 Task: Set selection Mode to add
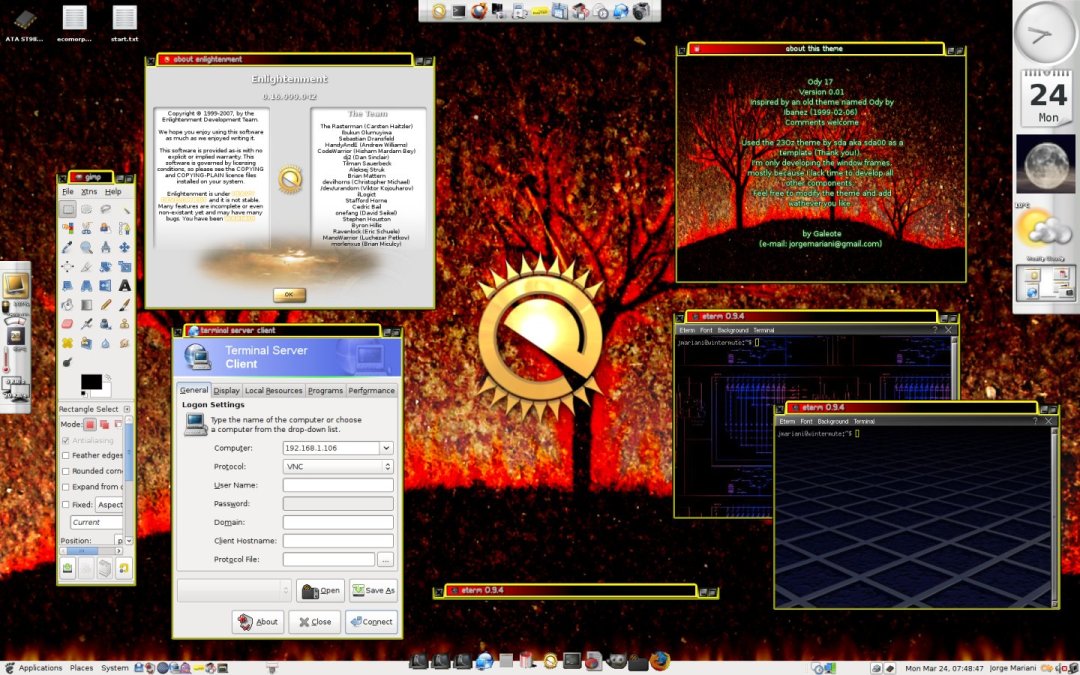[104, 424]
